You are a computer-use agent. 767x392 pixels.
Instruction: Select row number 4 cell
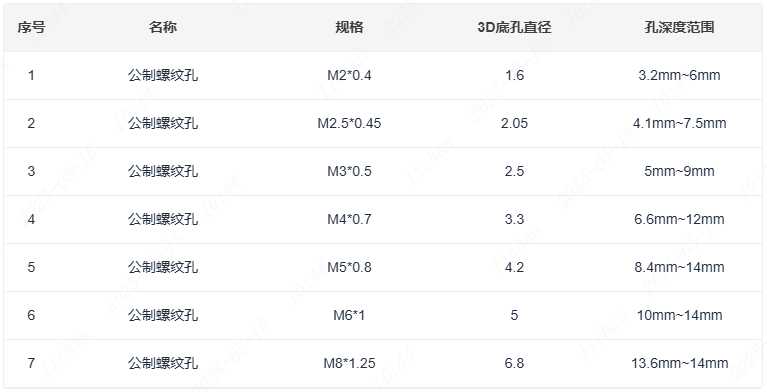tap(31, 219)
